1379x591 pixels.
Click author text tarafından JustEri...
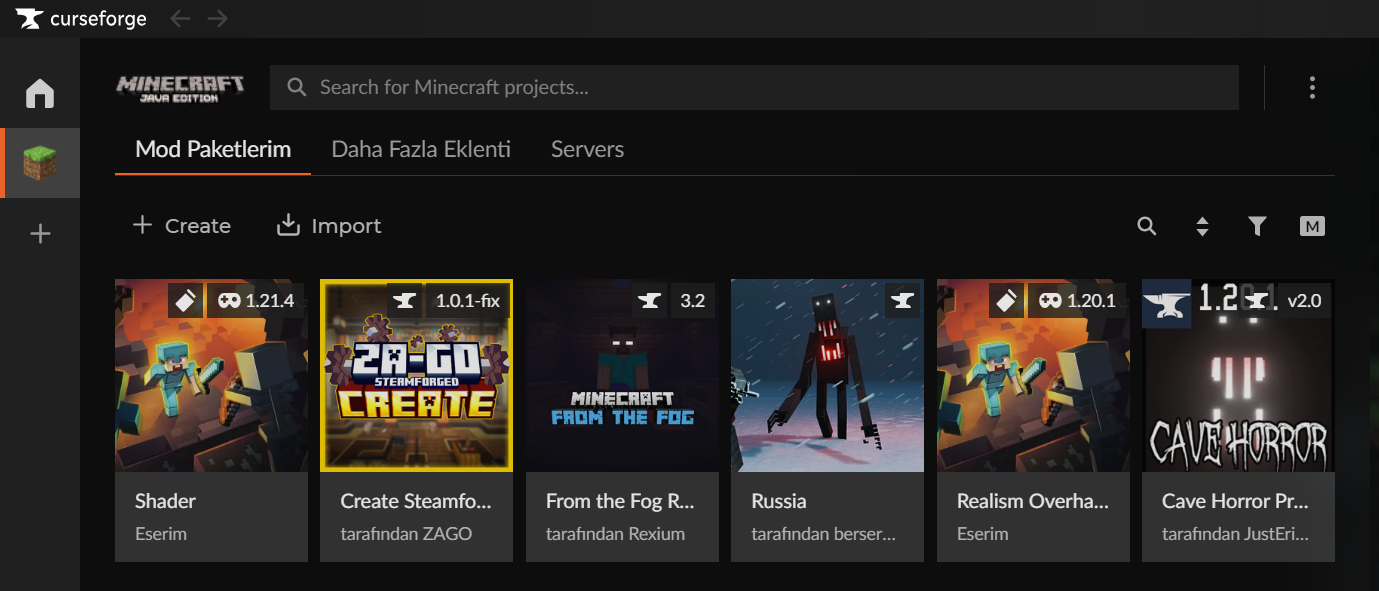1235,534
